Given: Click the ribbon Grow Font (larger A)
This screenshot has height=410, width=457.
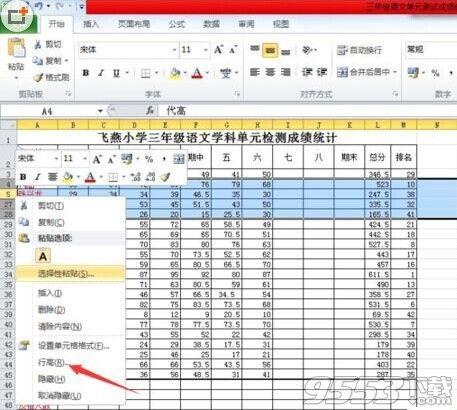Looking at the screenshot, I should pos(218,50).
